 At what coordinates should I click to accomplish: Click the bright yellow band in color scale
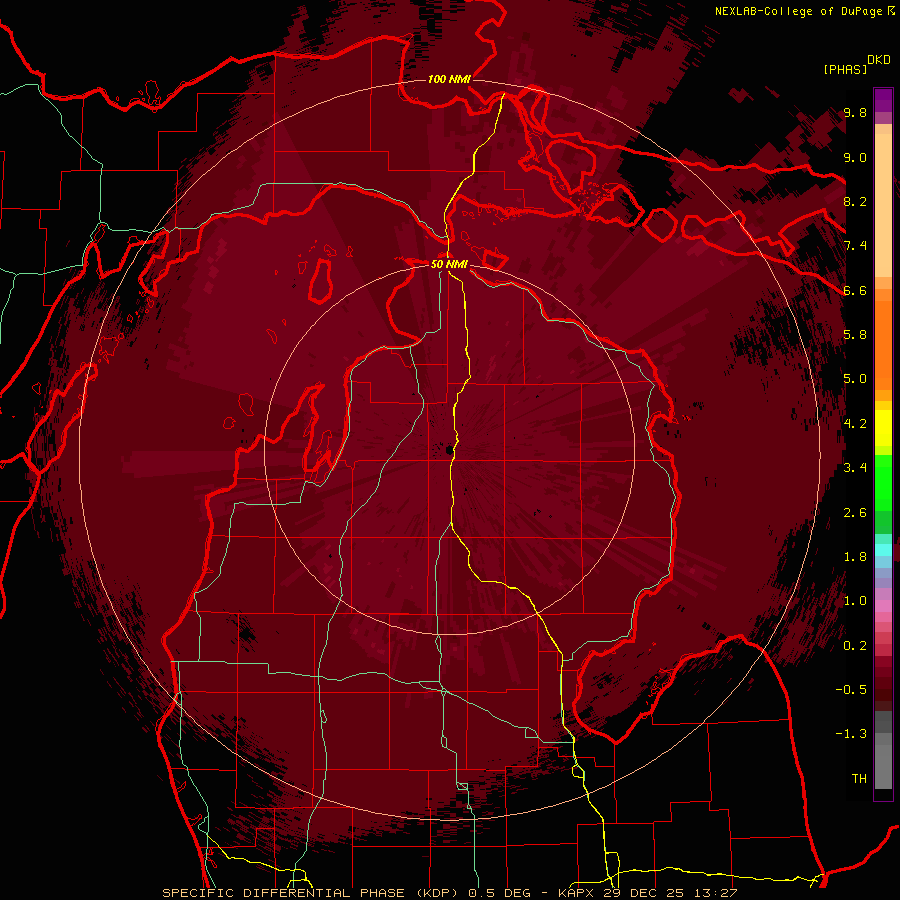(883, 428)
